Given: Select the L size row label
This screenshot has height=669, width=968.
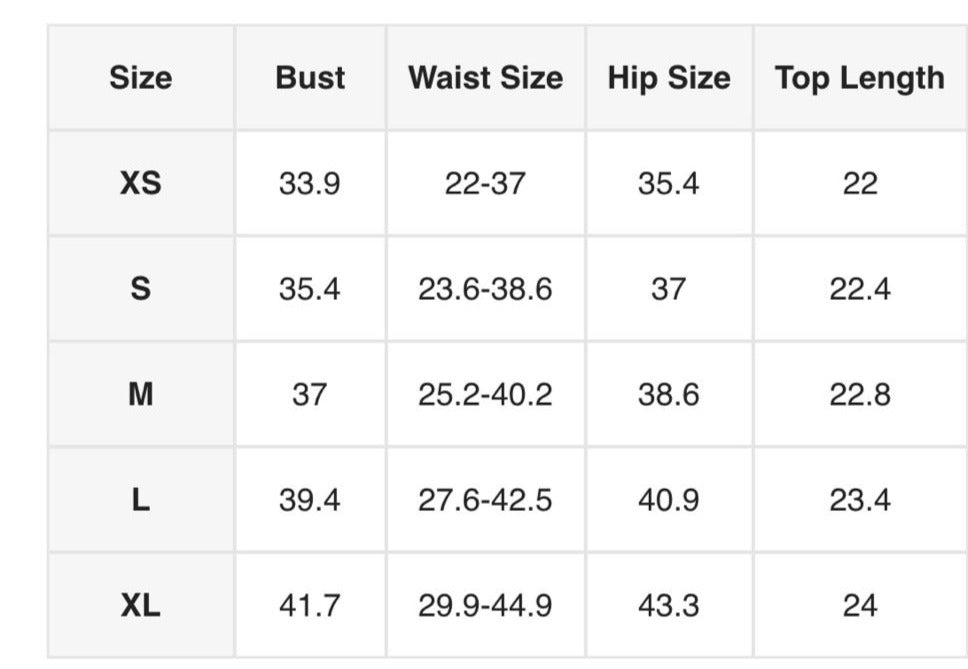Looking at the screenshot, I should pos(141,500).
